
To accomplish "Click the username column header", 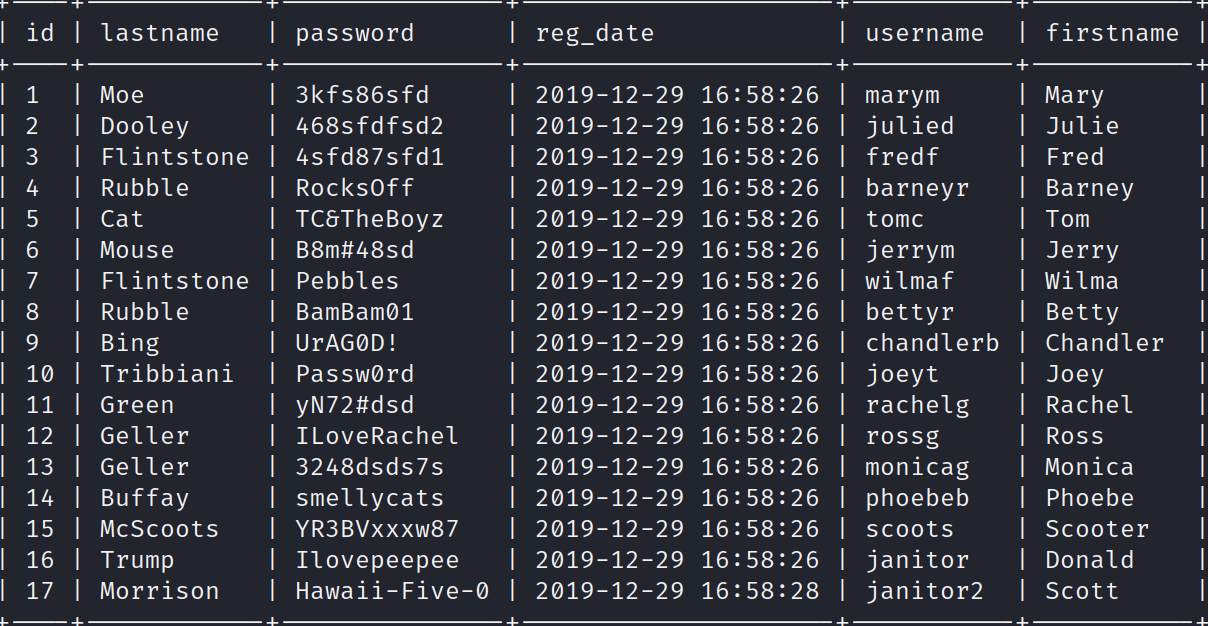I will [924, 33].
